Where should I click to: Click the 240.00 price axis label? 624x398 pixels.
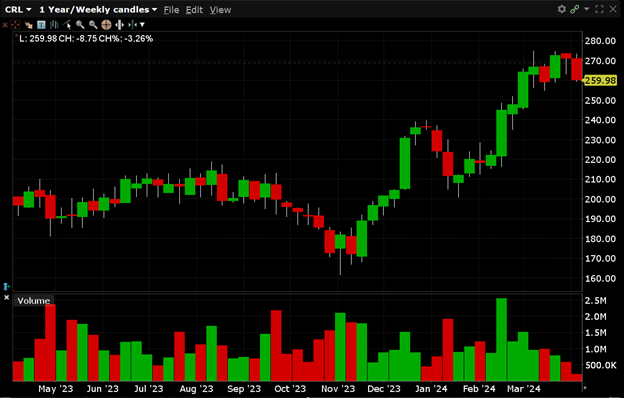tap(600, 120)
